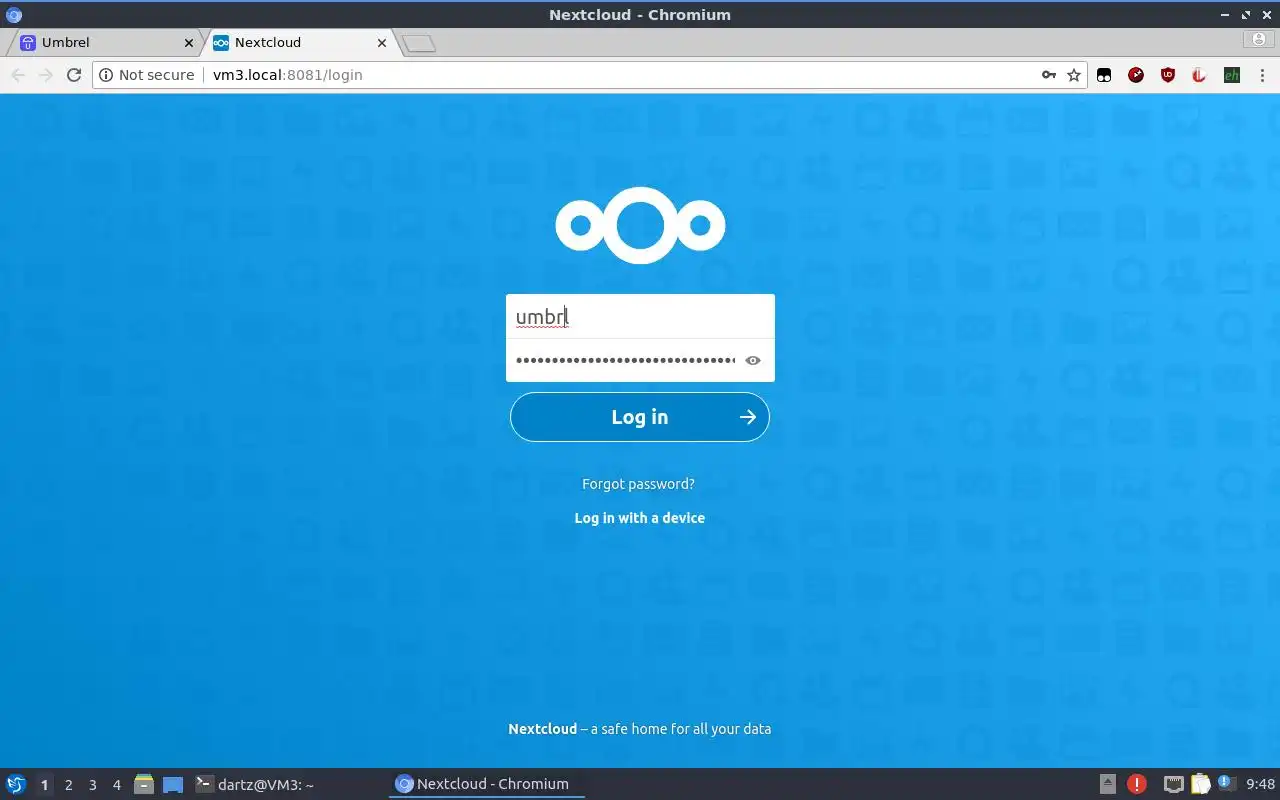Image resolution: width=1280 pixels, height=800 pixels.
Task: Open a new browser tab
Action: (419, 43)
